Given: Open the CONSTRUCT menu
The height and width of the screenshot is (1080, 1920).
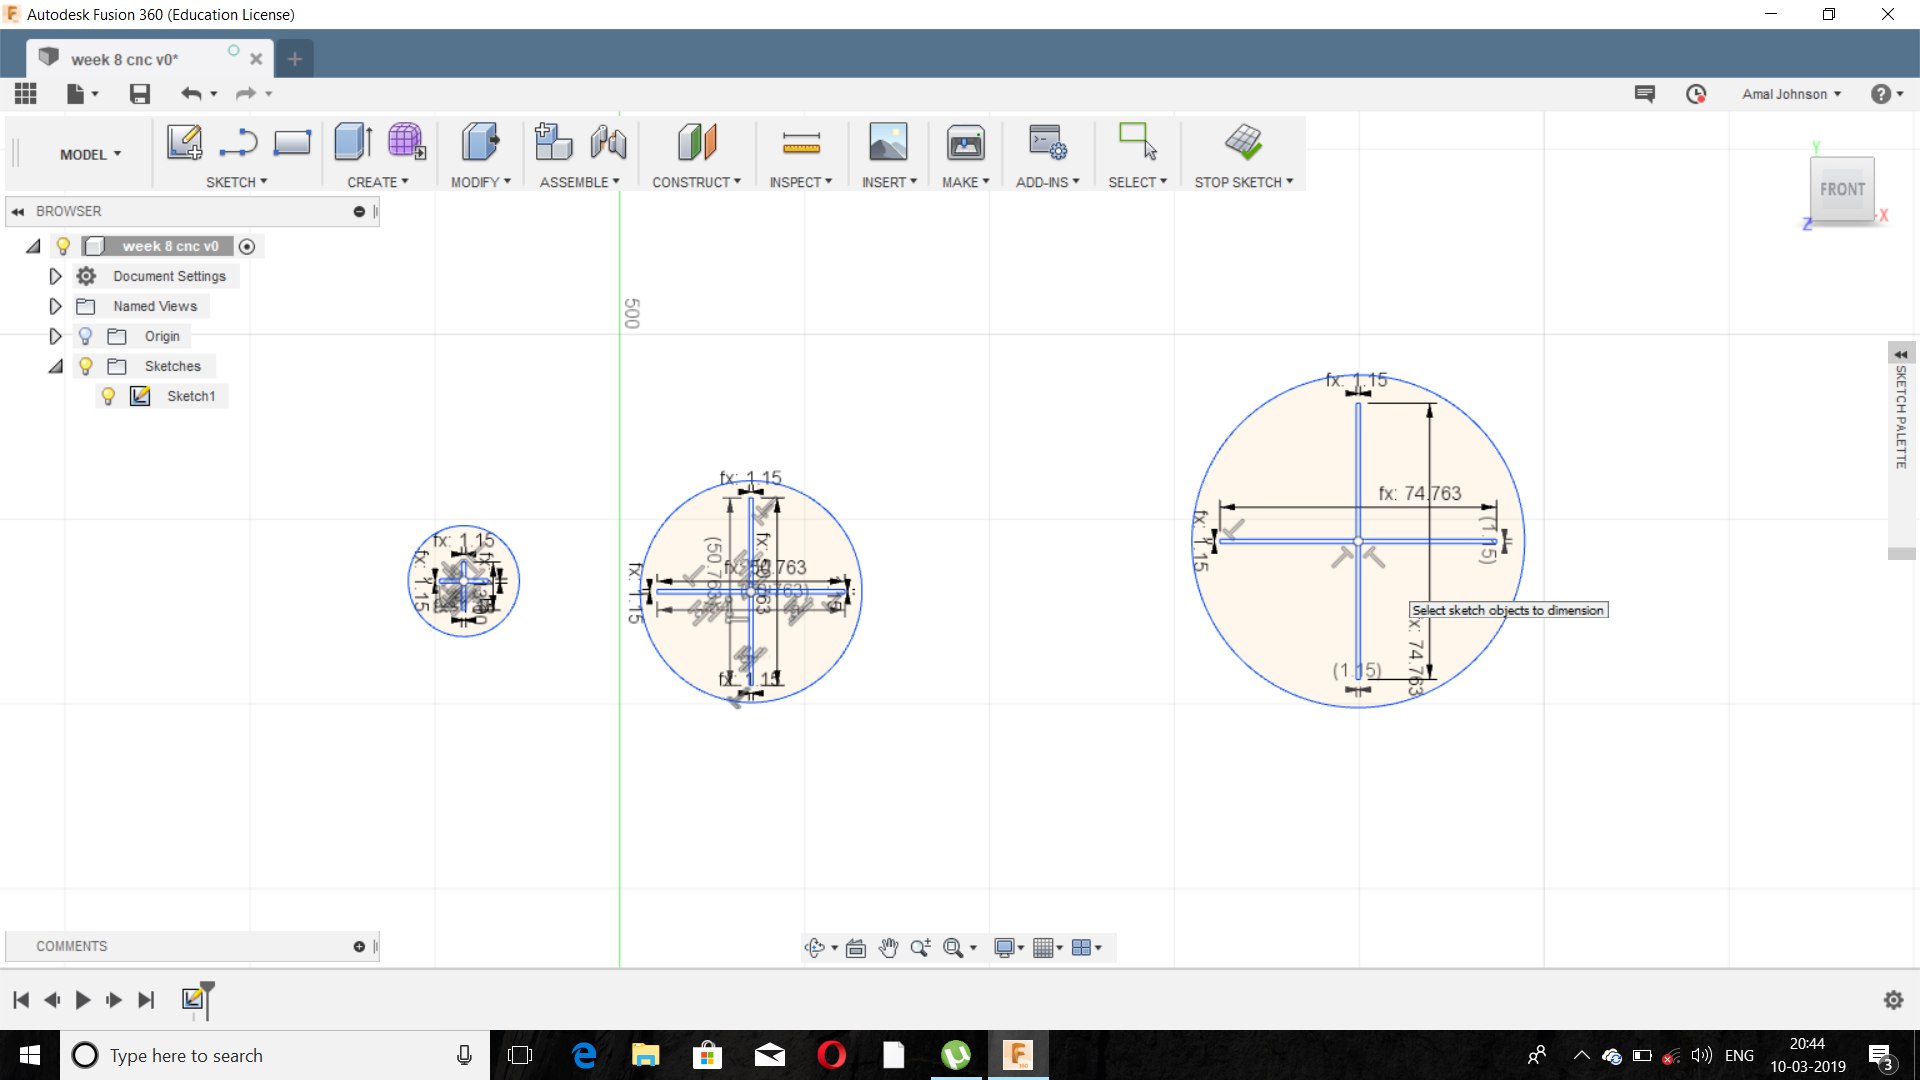Looking at the screenshot, I should coord(696,182).
